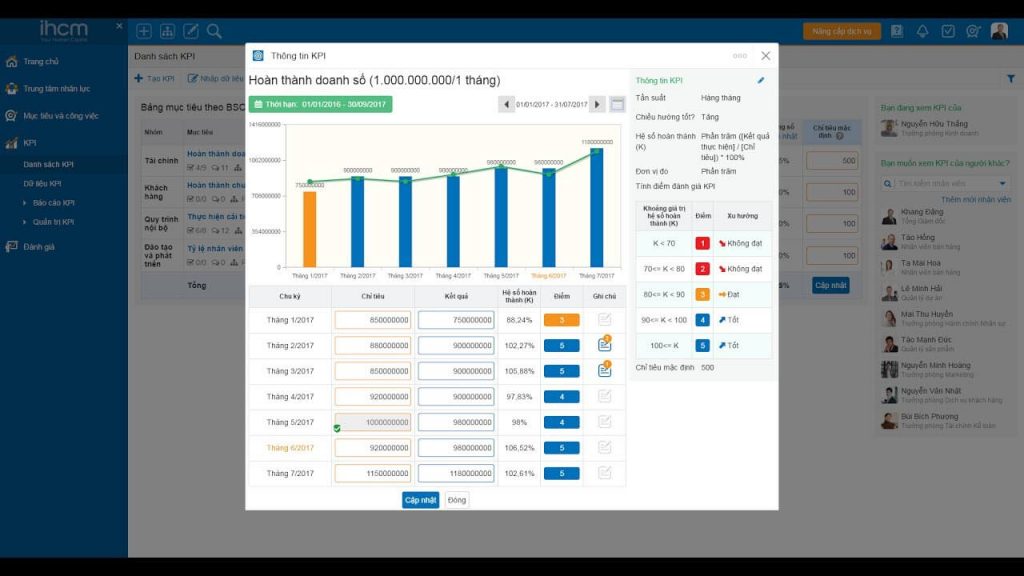Click the Tháng 7/2017 chart bar

[x=596, y=208]
